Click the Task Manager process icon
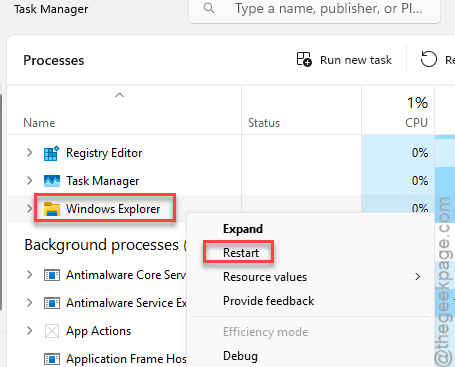This screenshot has height=367, width=455. point(52,181)
